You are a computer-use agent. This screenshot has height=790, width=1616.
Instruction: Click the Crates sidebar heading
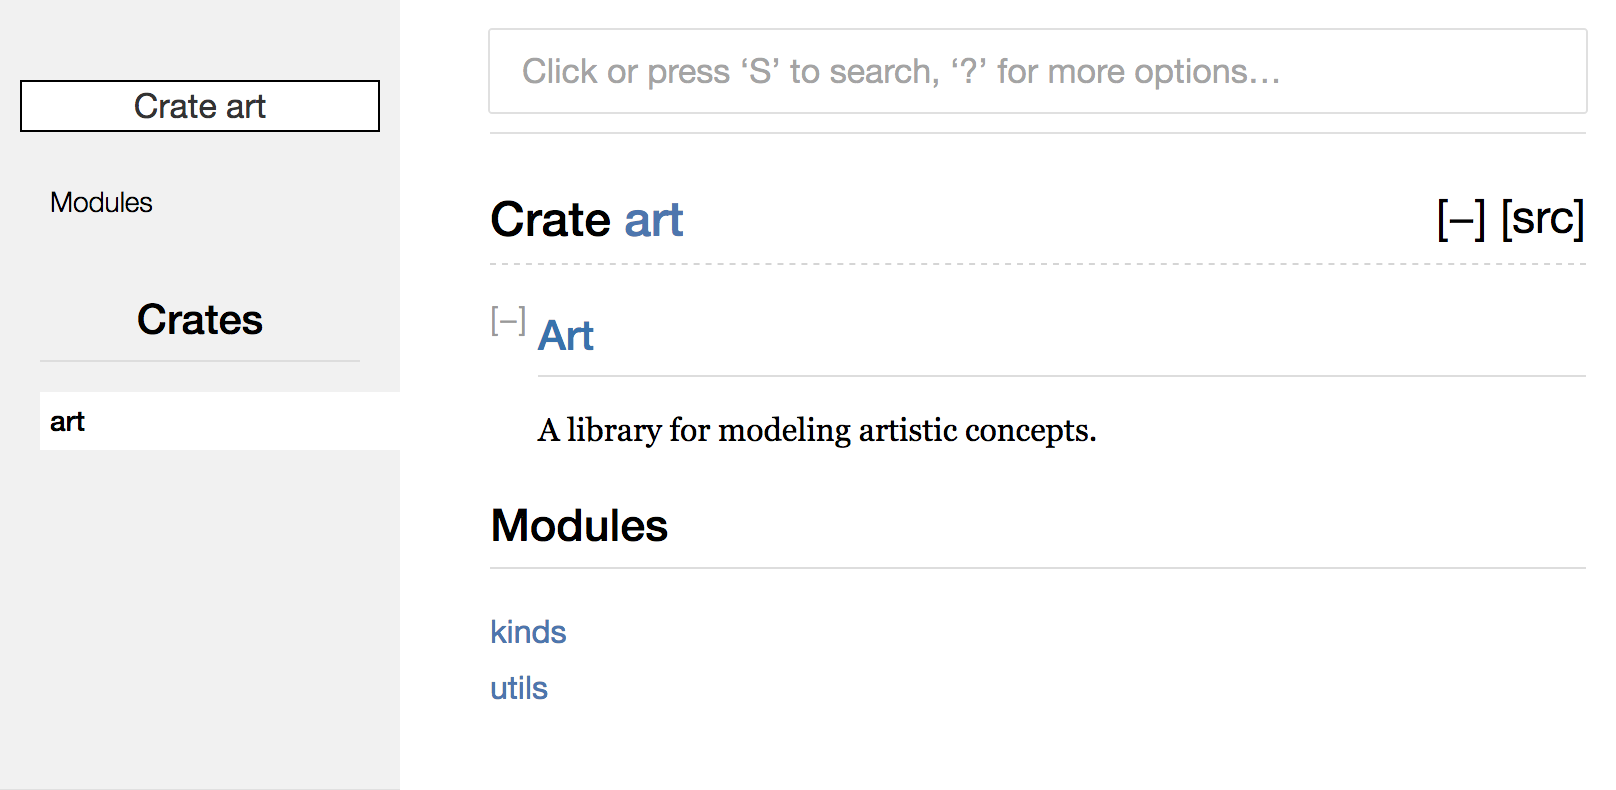(x=200, y=320)
